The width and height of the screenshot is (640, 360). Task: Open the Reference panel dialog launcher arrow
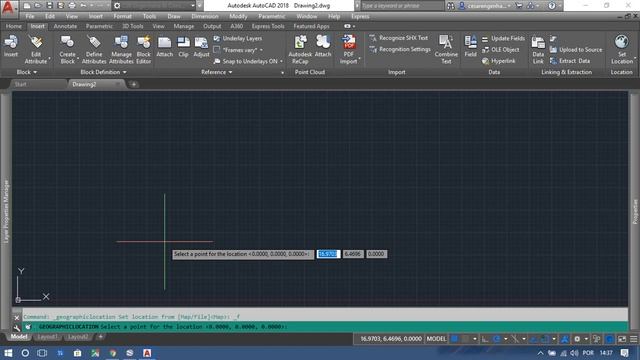click(x=282, y=73)
